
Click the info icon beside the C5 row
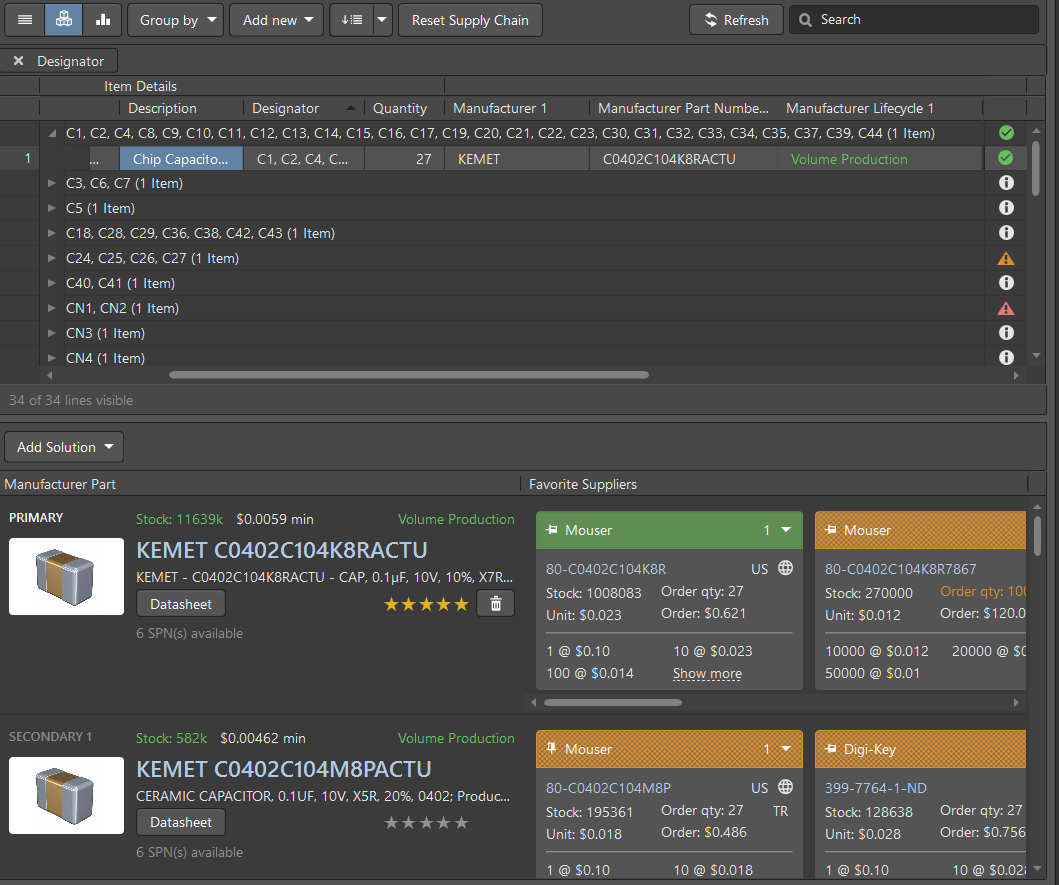click(x=1006, y=207)
